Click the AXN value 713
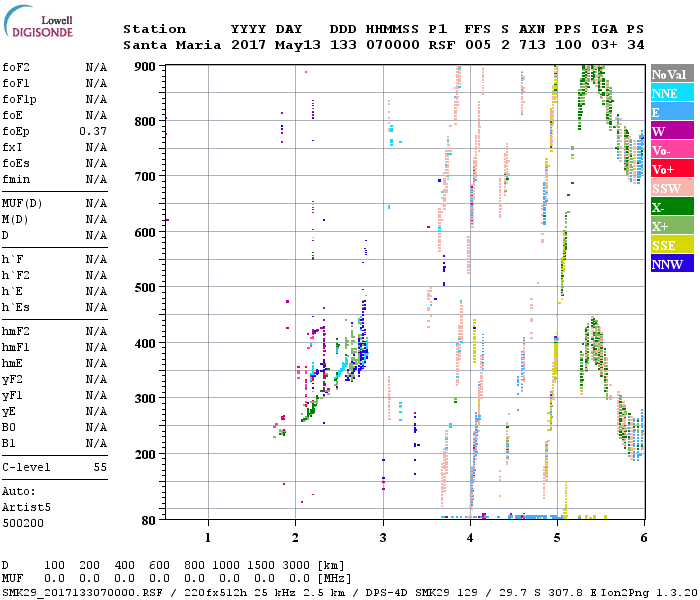The width and height of the screenshot is (700, 600). [532, 46]
